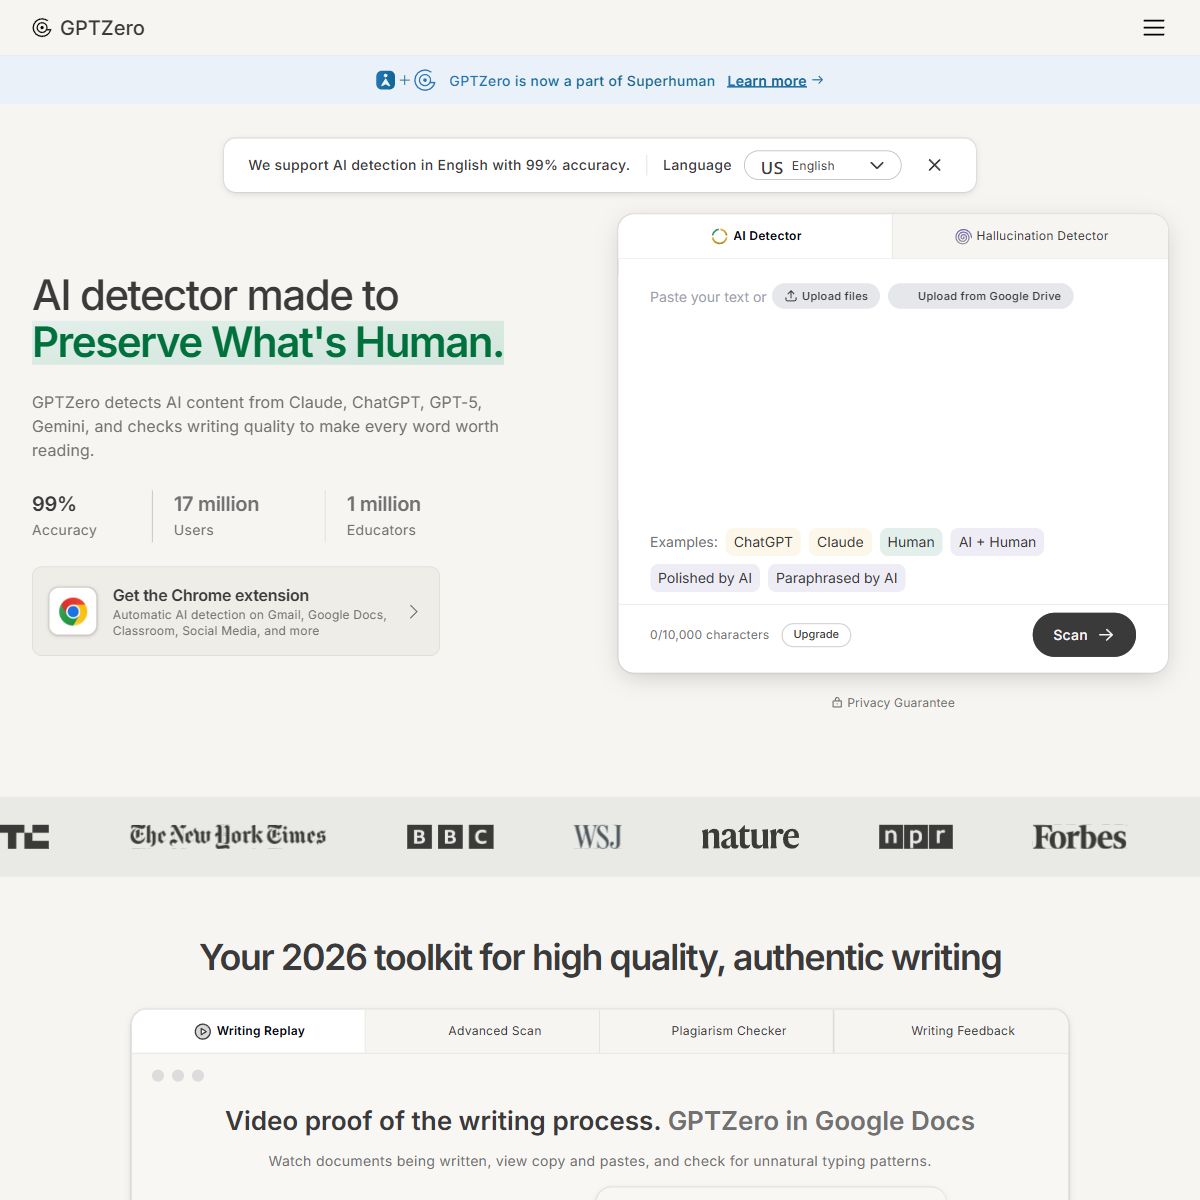Click the 0/10,000 characters counter
This screenshot has height=1200, width=1200.
(x=709, y=635)
